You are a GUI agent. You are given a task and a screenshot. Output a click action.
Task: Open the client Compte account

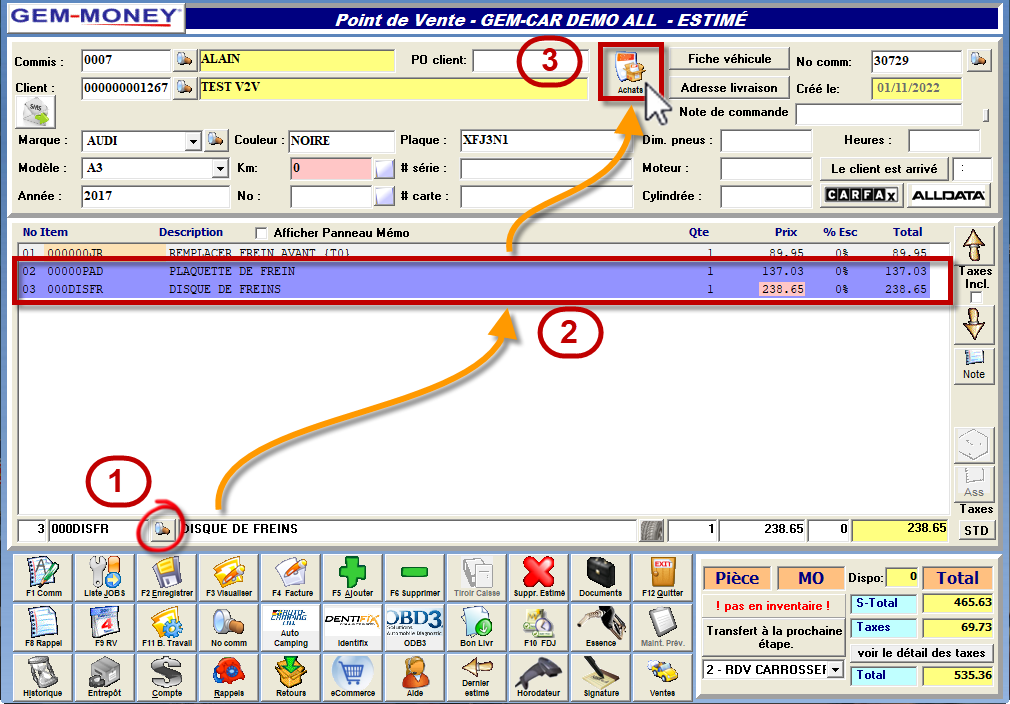[x=167, y=677]
